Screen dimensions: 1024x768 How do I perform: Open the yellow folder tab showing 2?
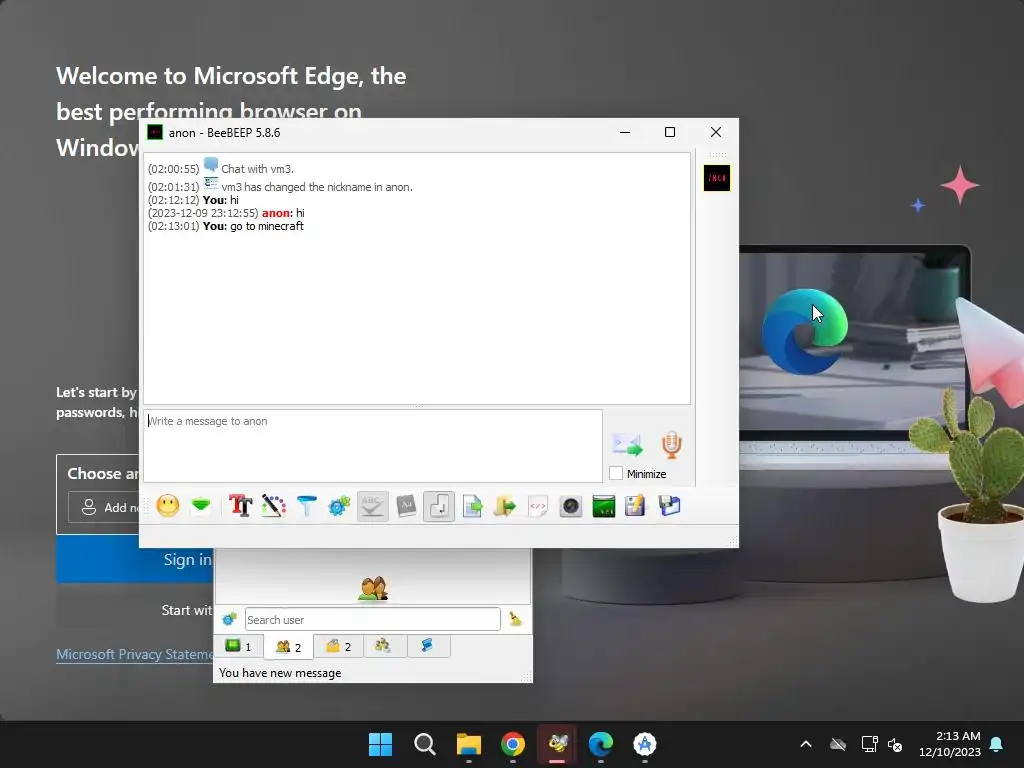[x=339, y=646]
